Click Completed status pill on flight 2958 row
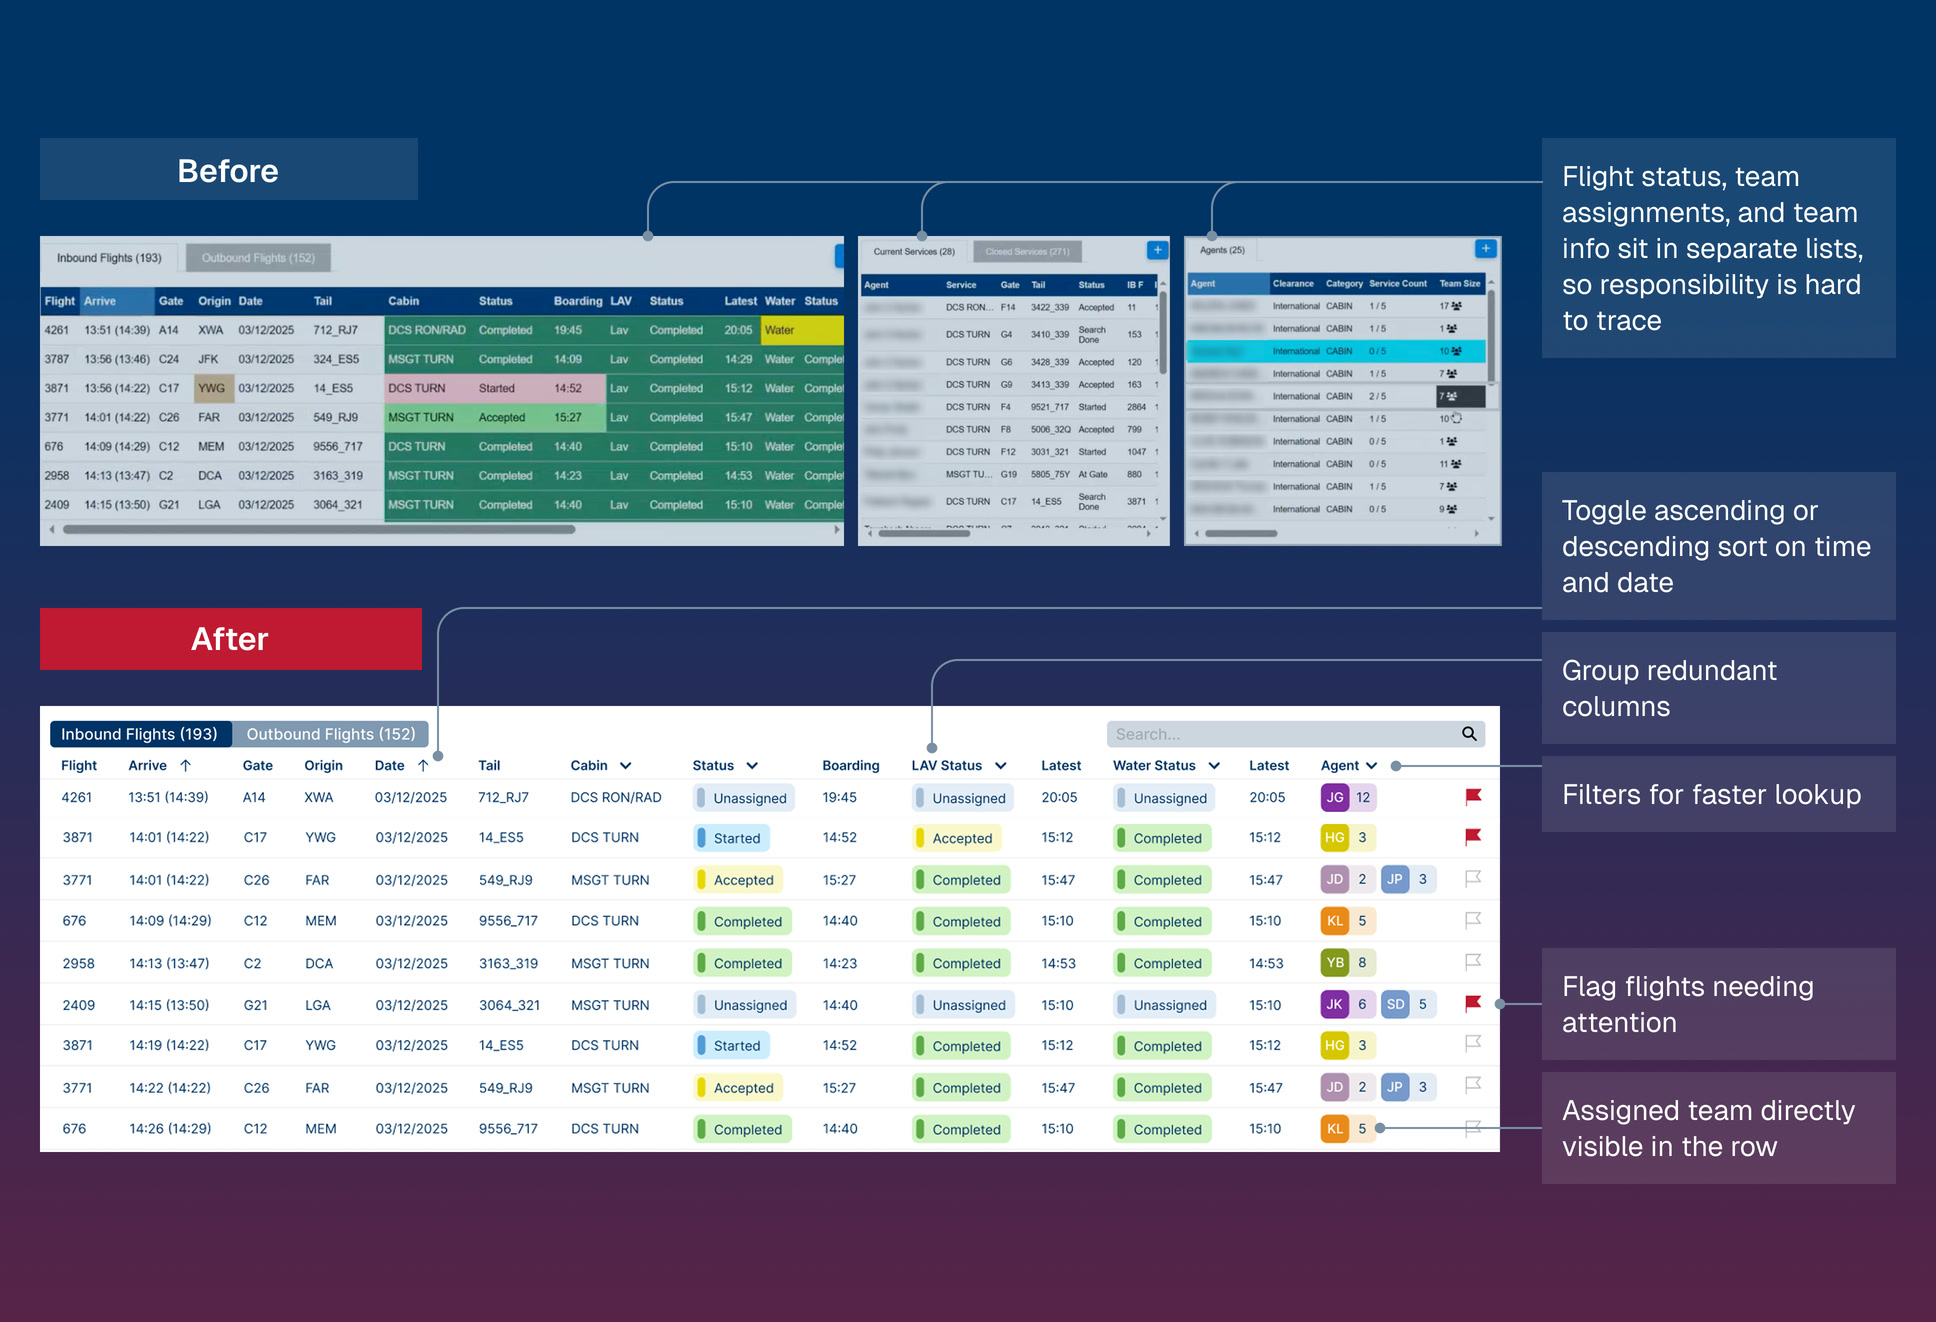 (743, 963)
